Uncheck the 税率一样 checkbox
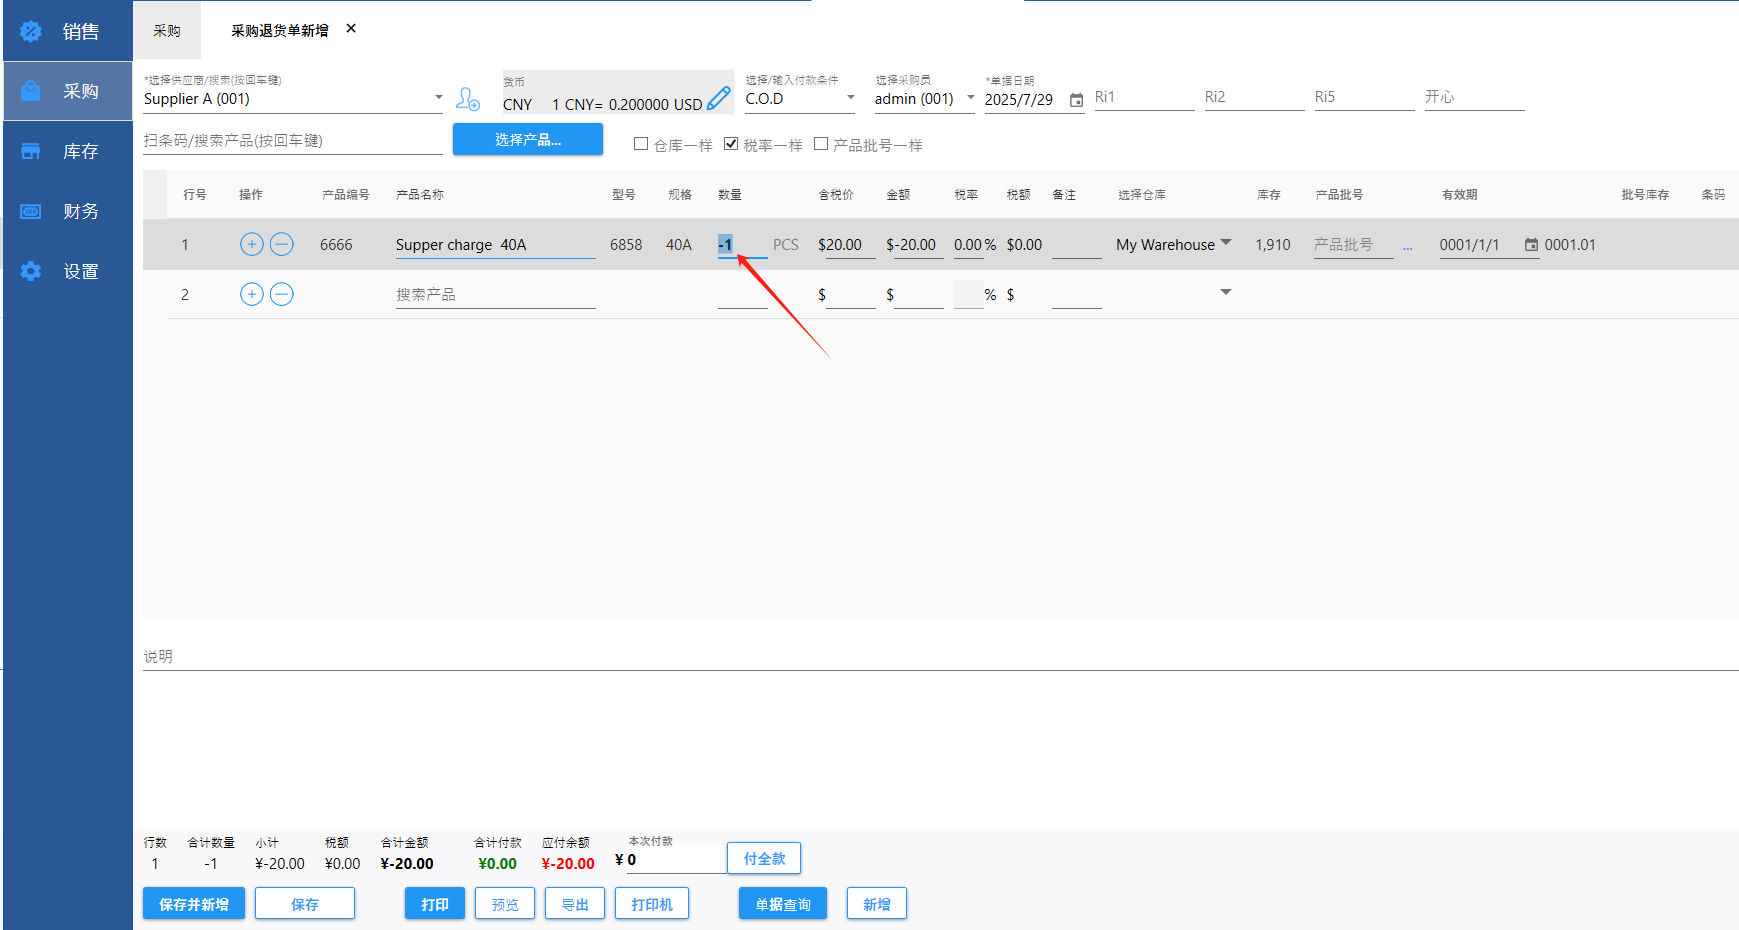The image size is (1739, 930). (x=731, y=144)
